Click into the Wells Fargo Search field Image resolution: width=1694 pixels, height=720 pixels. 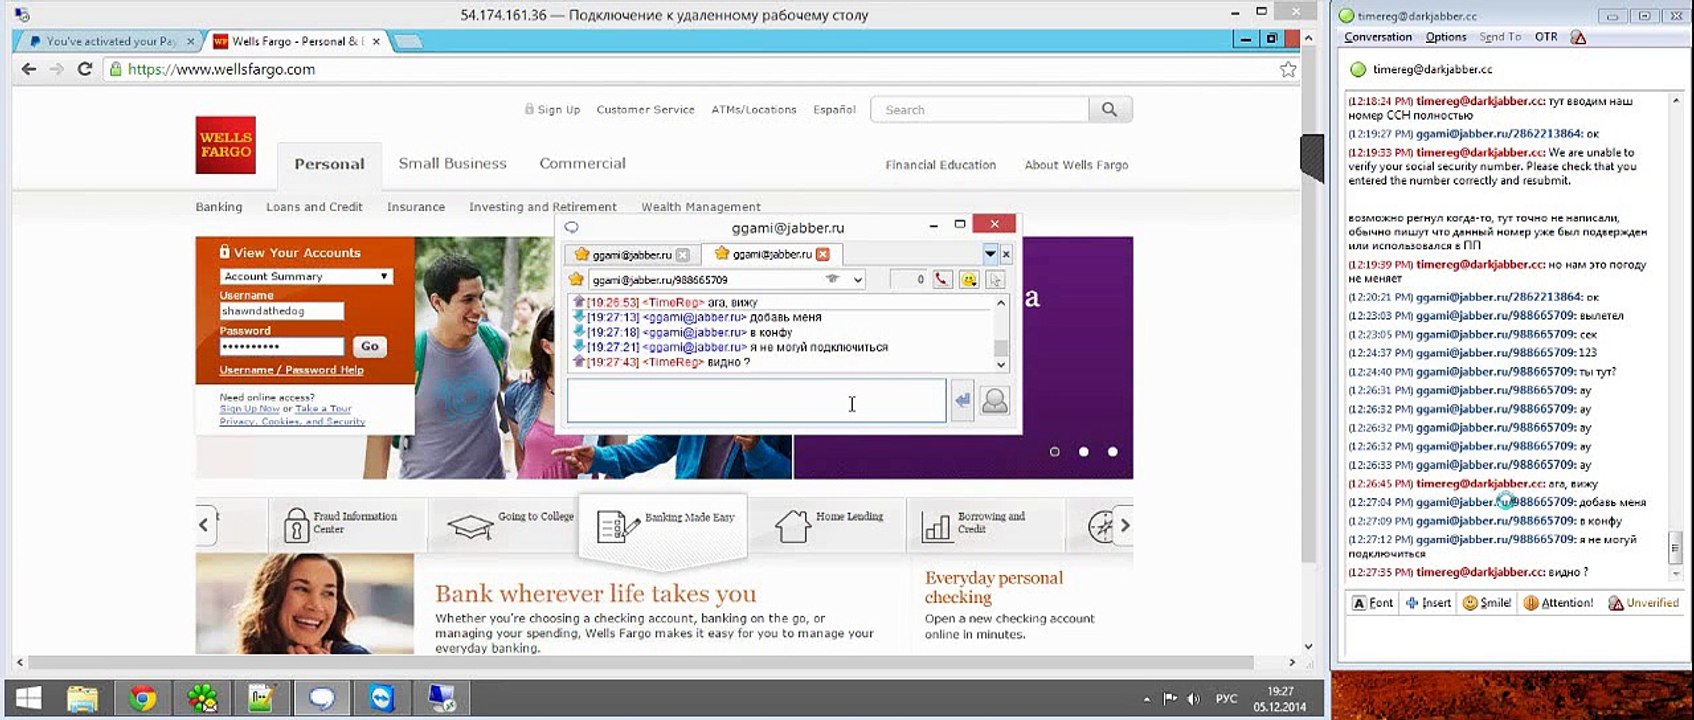[979, 110]
